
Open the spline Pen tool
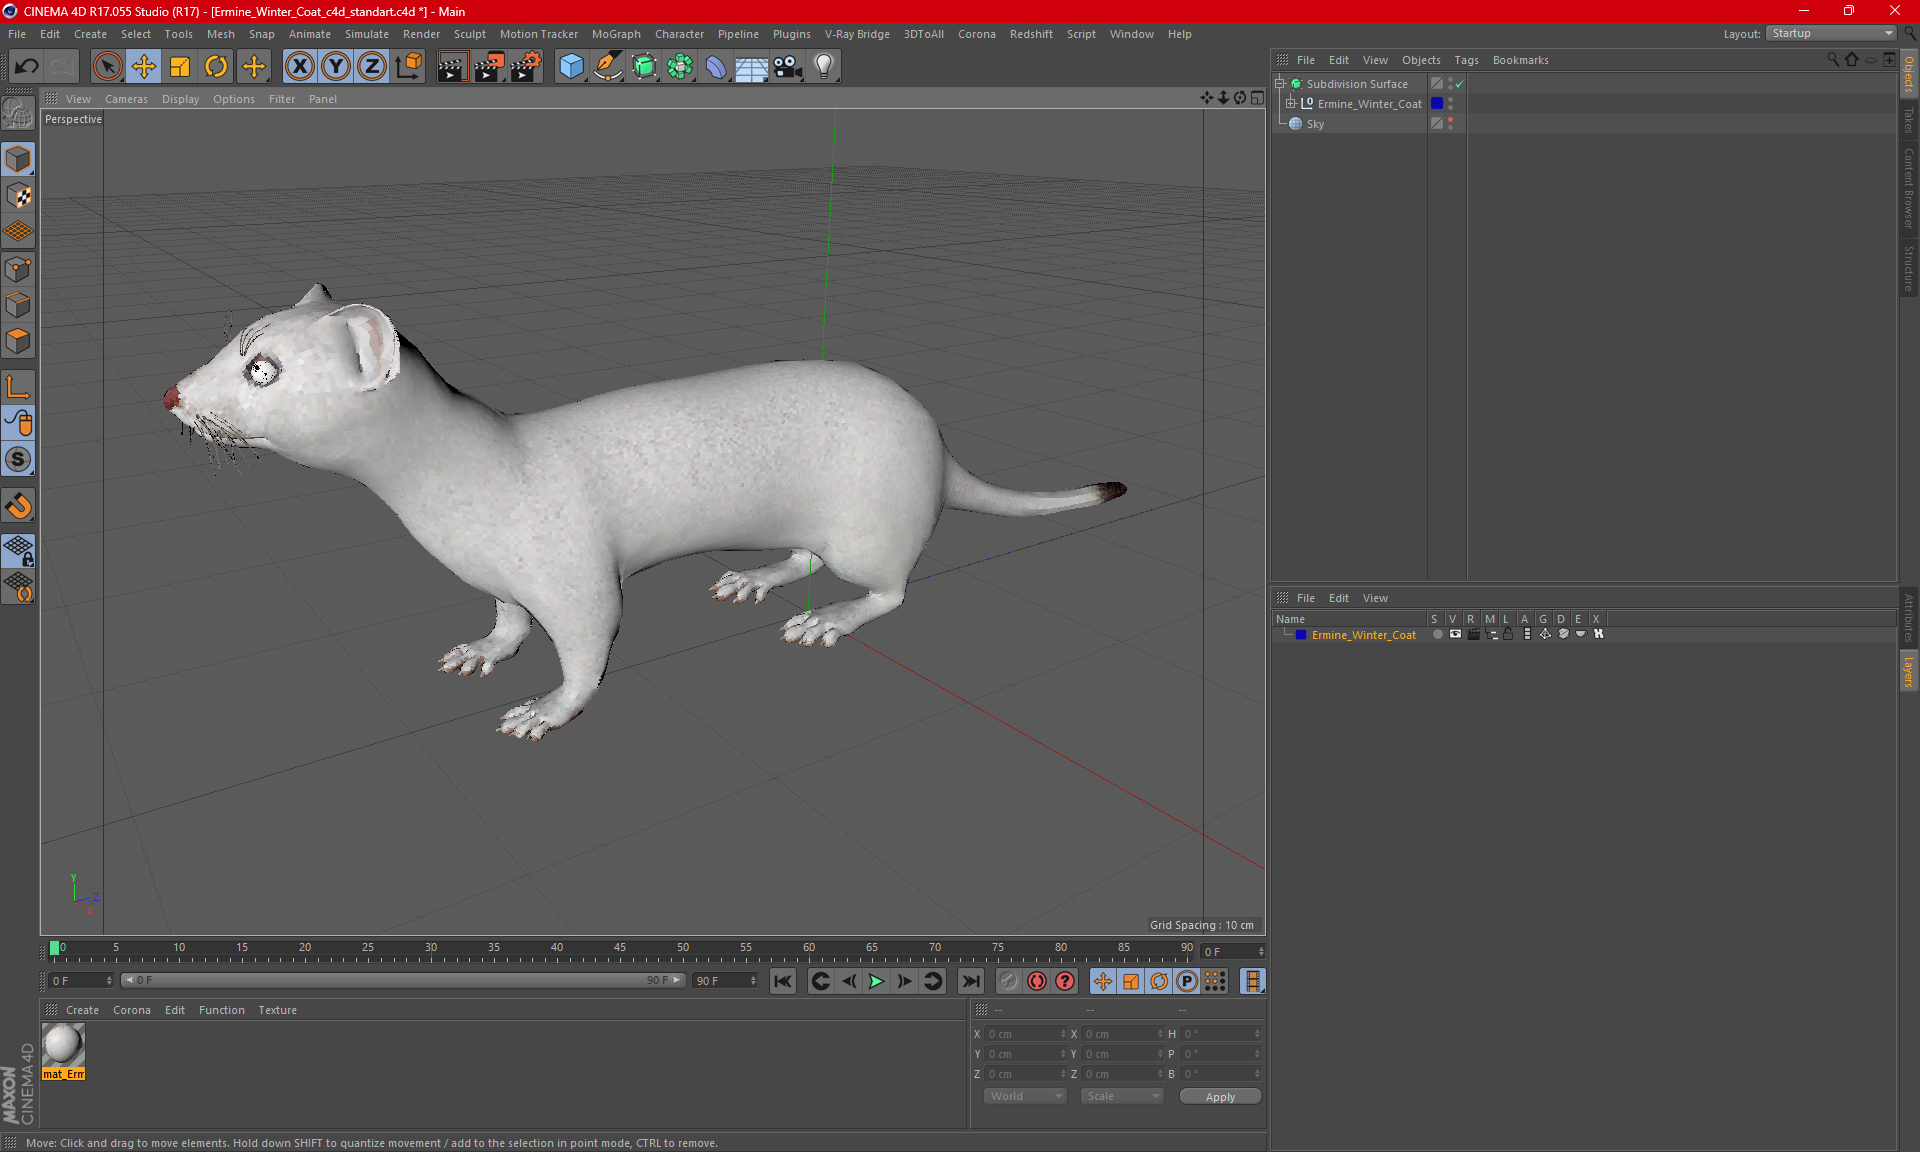[x=608, y=67]
